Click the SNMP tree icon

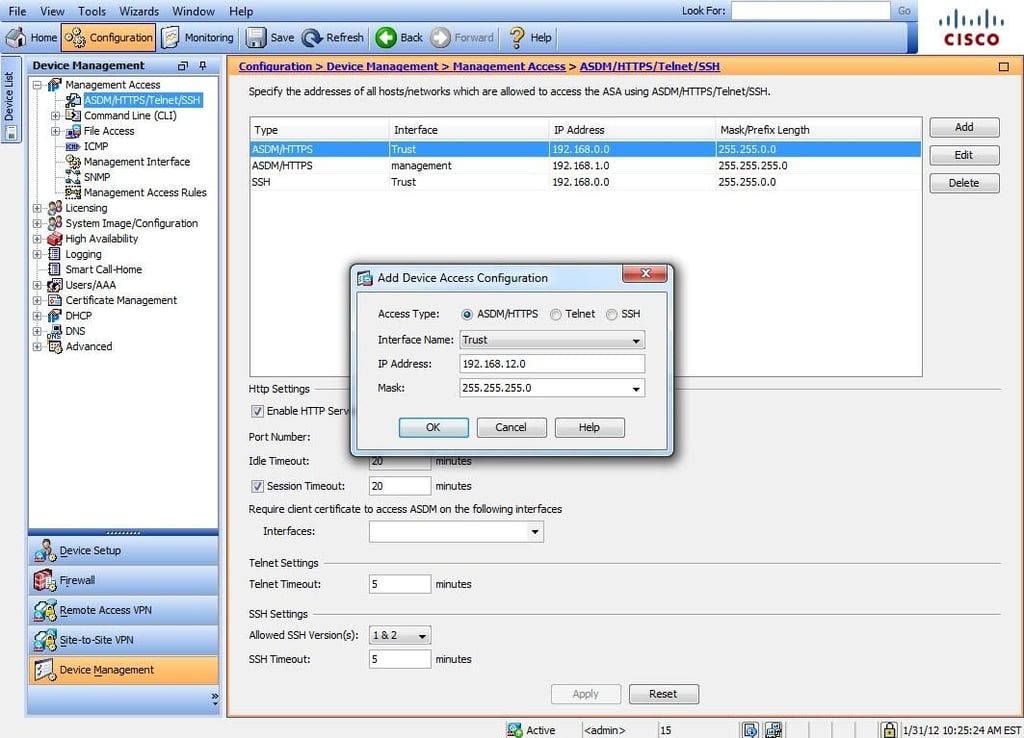(73, 177)
